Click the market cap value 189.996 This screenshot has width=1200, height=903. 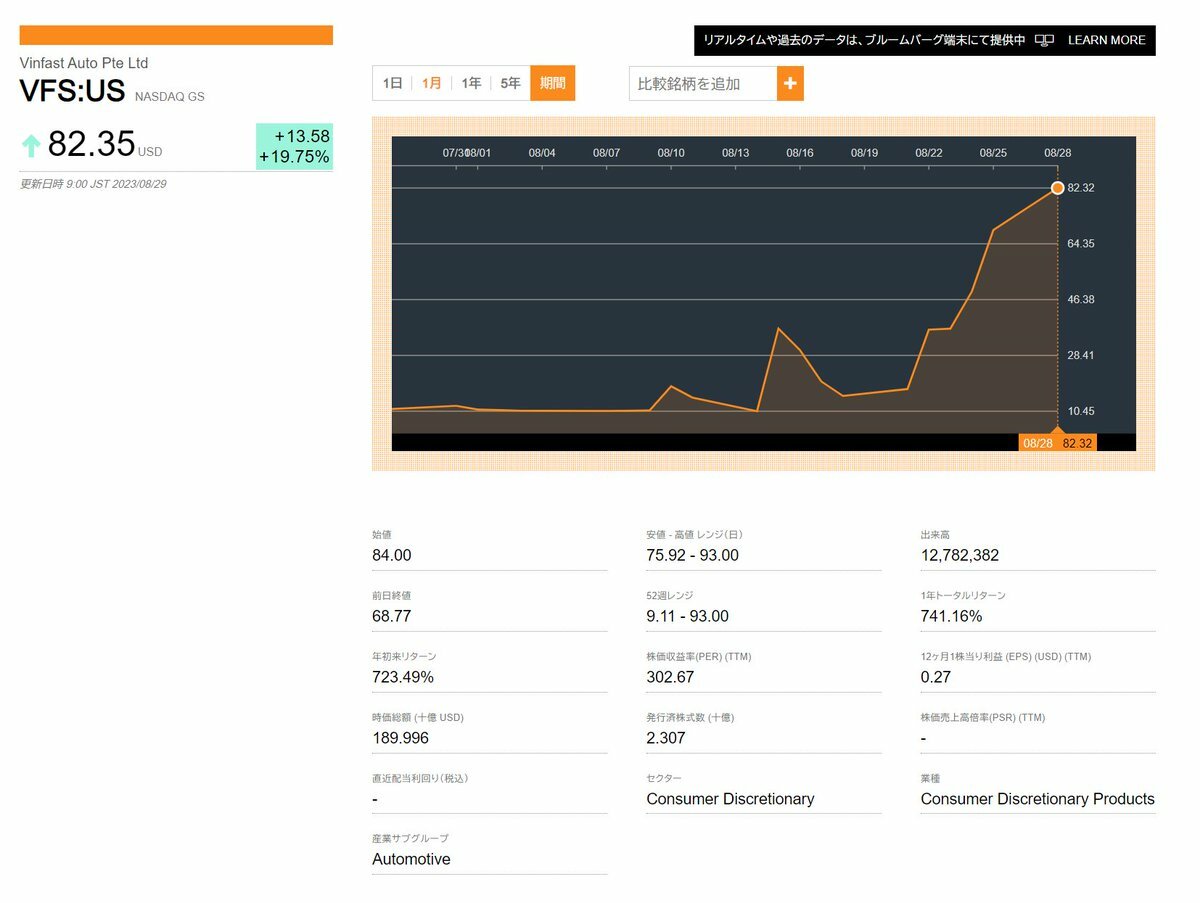coord(401,738)
